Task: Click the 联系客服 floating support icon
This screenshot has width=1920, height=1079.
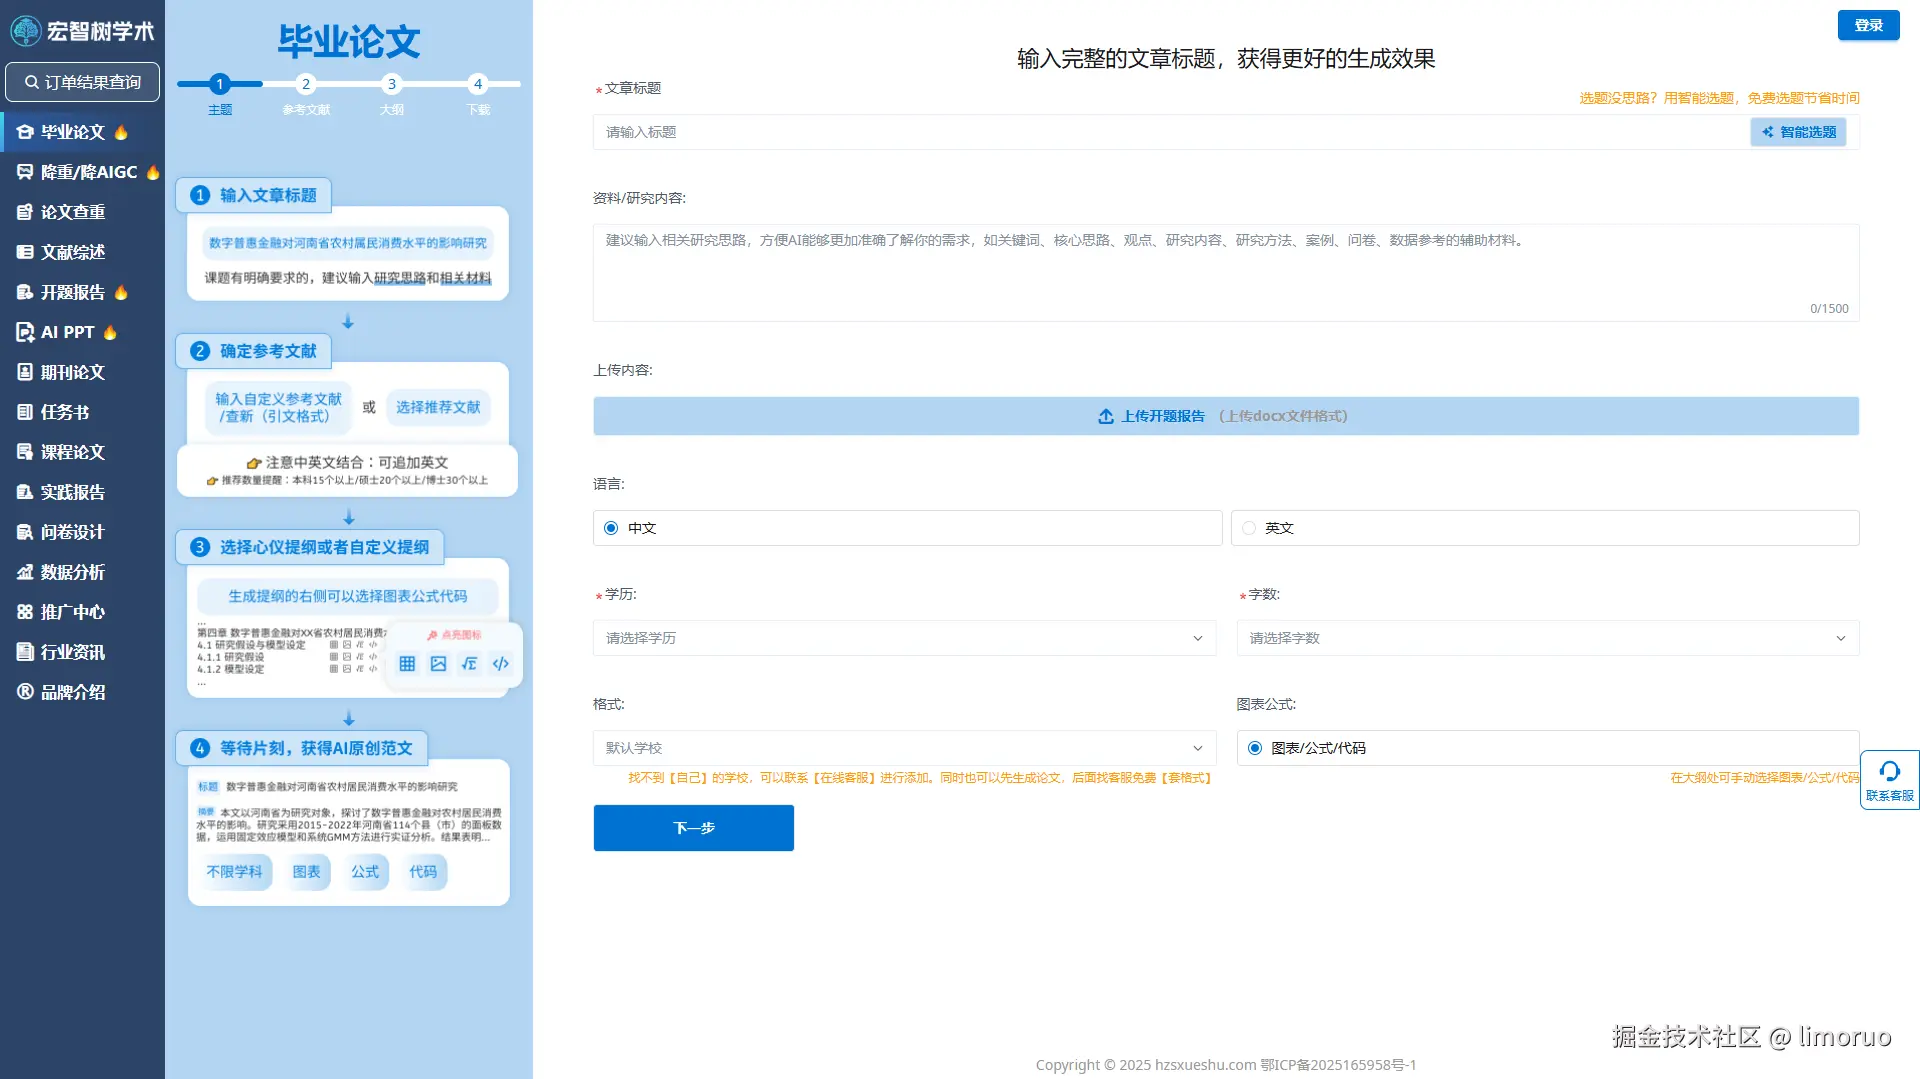Action: pyautogui.click(x=1890, y=780)
